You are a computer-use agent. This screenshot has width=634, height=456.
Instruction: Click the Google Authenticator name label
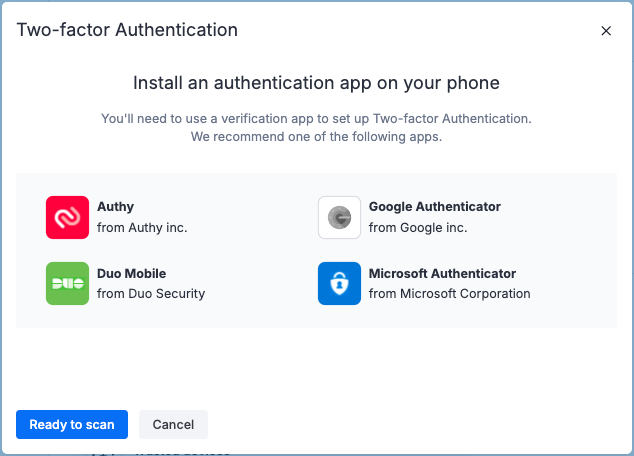click(x=435, y=207)
